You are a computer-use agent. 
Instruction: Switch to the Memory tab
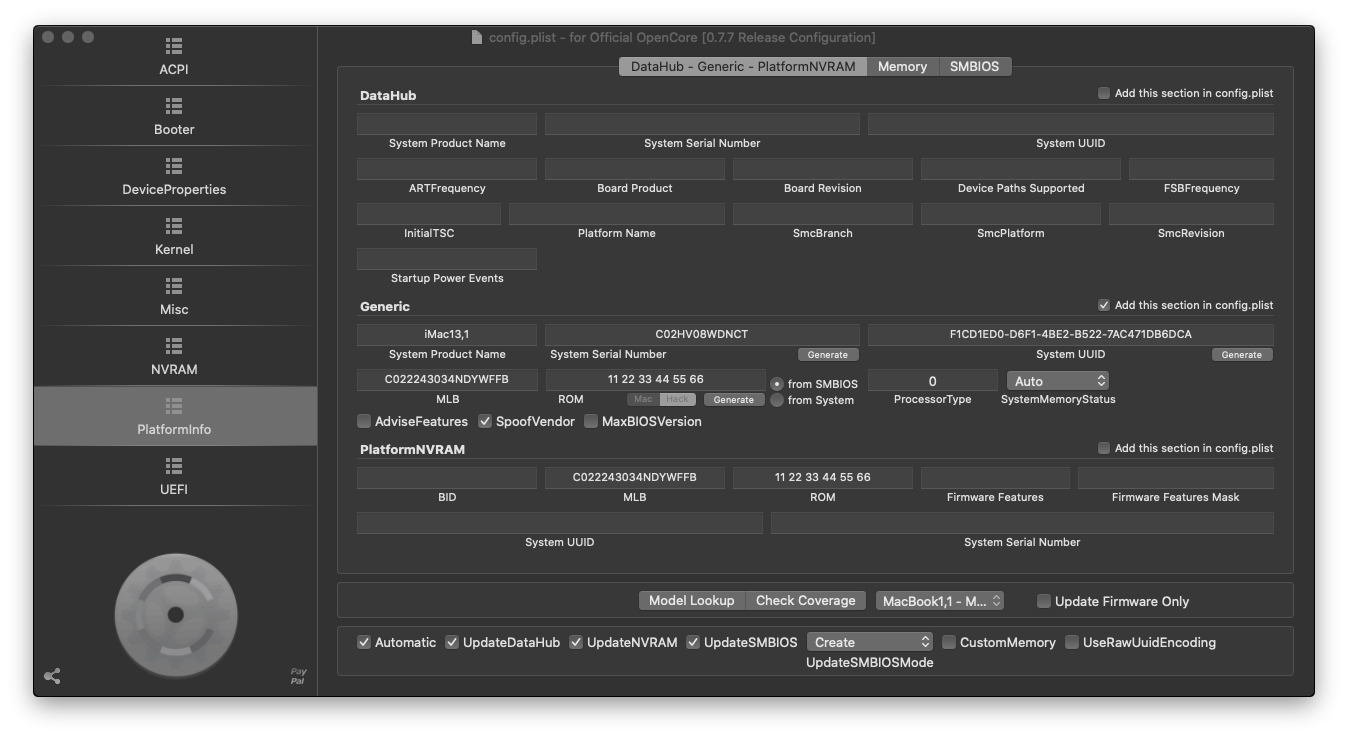902,66
